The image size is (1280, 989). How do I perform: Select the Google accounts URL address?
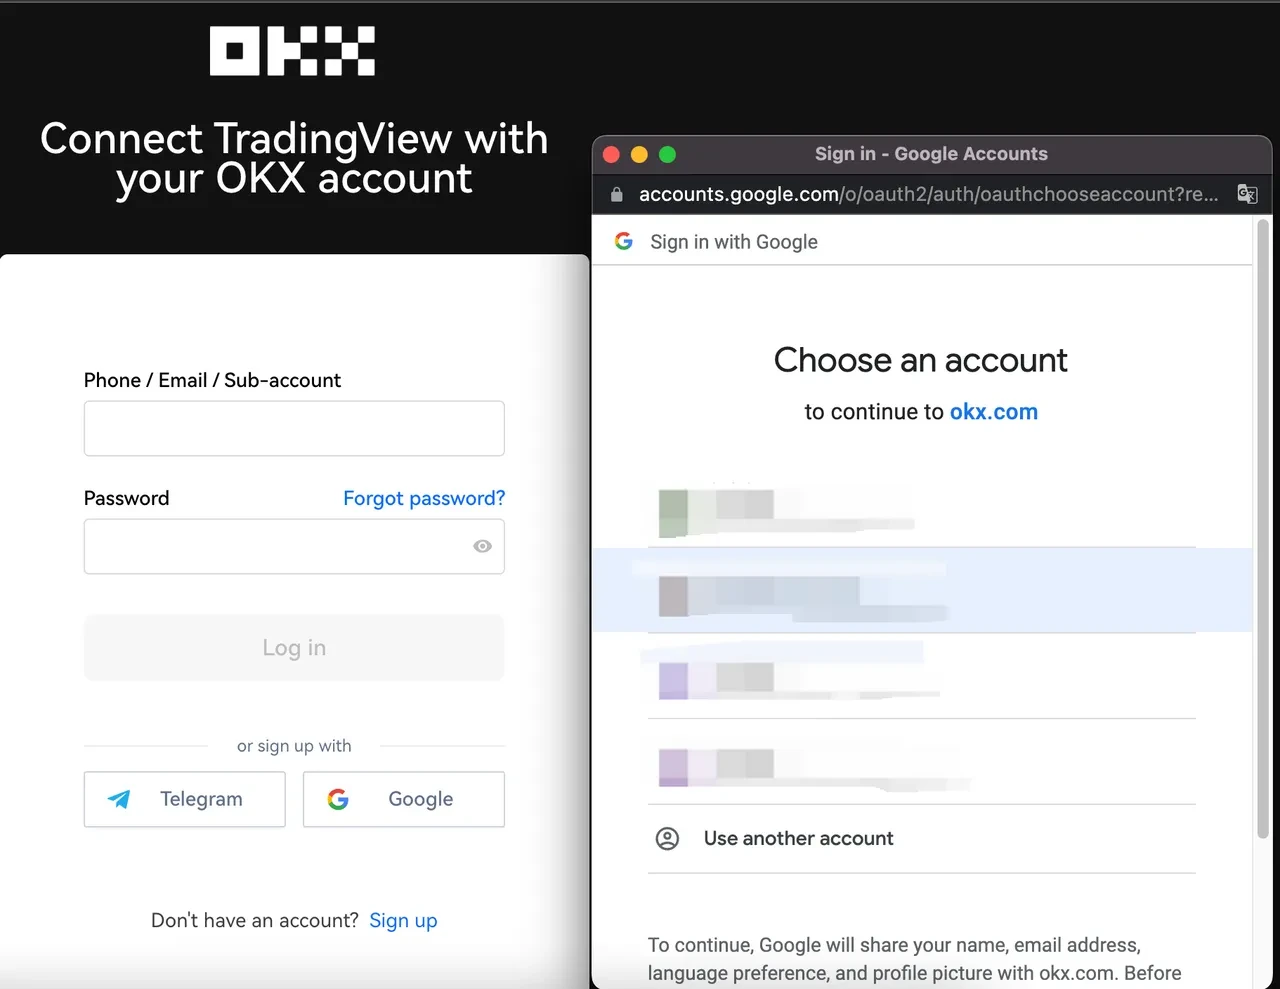(929, 194)
